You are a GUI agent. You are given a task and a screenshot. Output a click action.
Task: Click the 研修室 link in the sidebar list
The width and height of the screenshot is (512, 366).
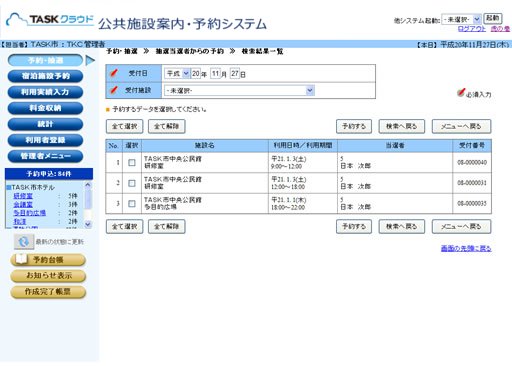(23, 196)
